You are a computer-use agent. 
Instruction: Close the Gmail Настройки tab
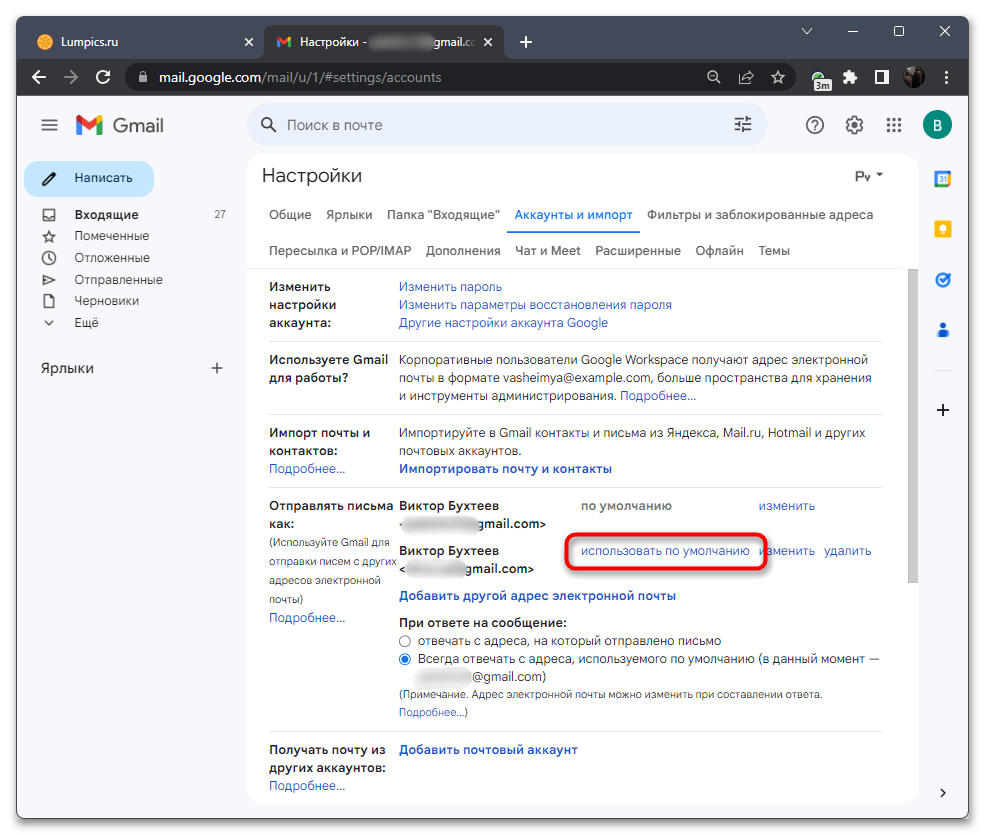(x=488, y=42)
